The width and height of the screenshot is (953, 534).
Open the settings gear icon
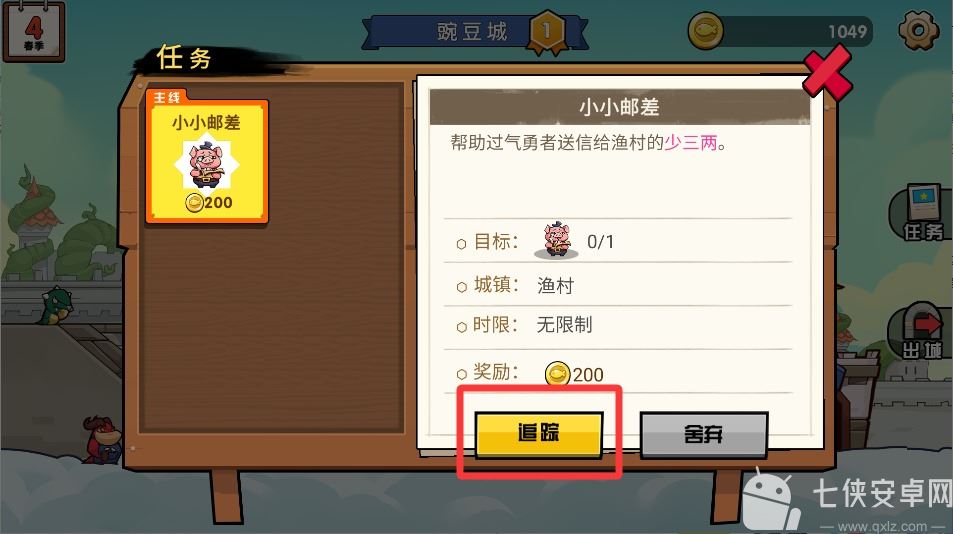pos(918,29)
